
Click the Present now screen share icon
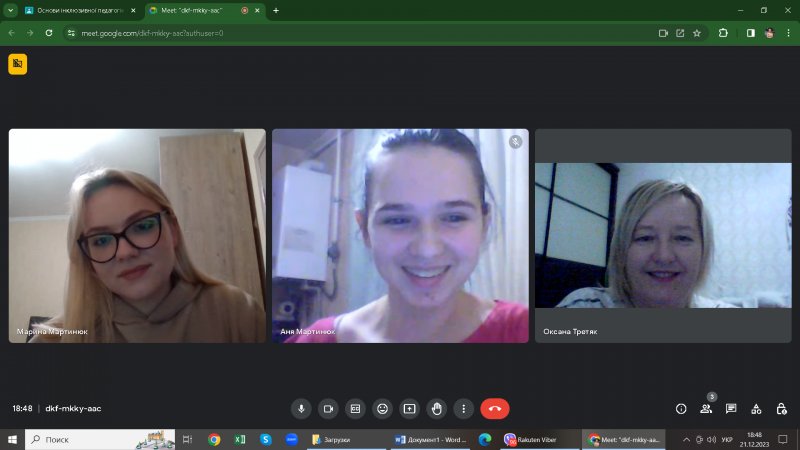pyautogui.click(x=409, y=408)
